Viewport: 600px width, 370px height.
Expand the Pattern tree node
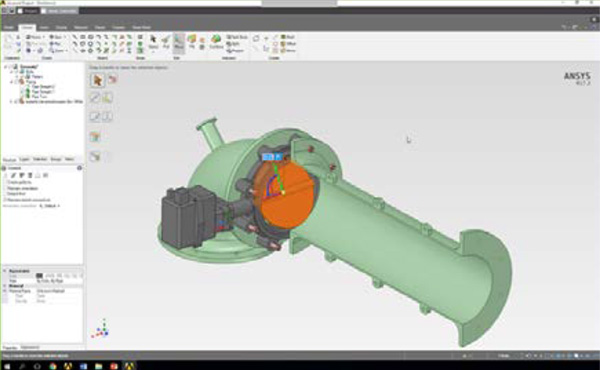pyautogui.click(x=17, y=77)
